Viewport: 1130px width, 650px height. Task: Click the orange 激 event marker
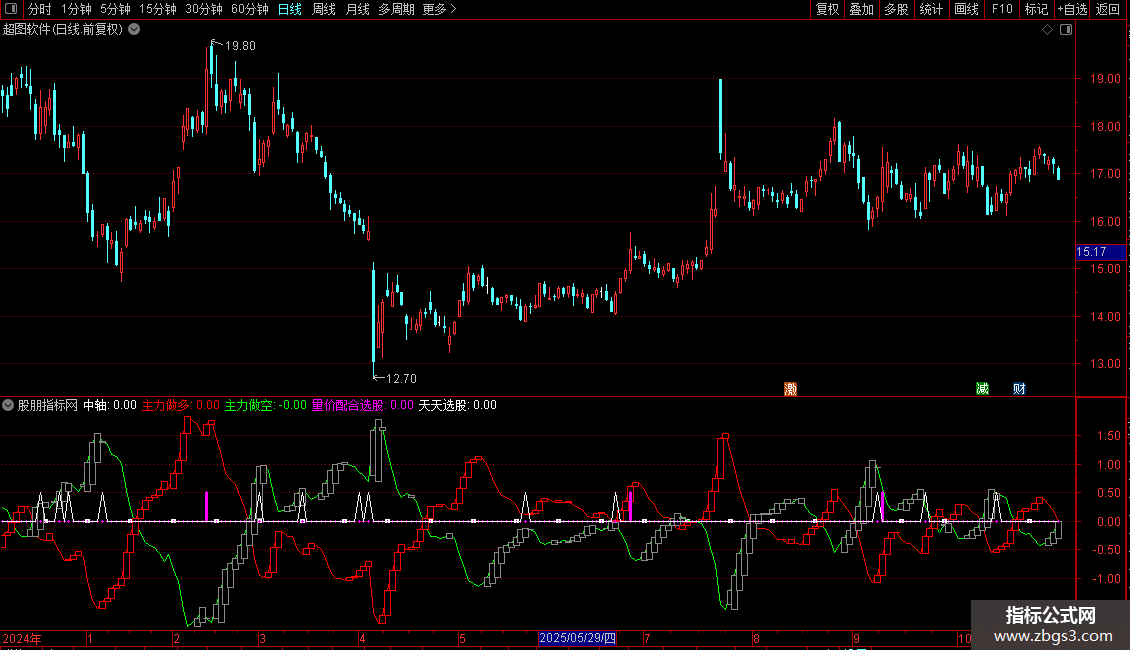791,389
